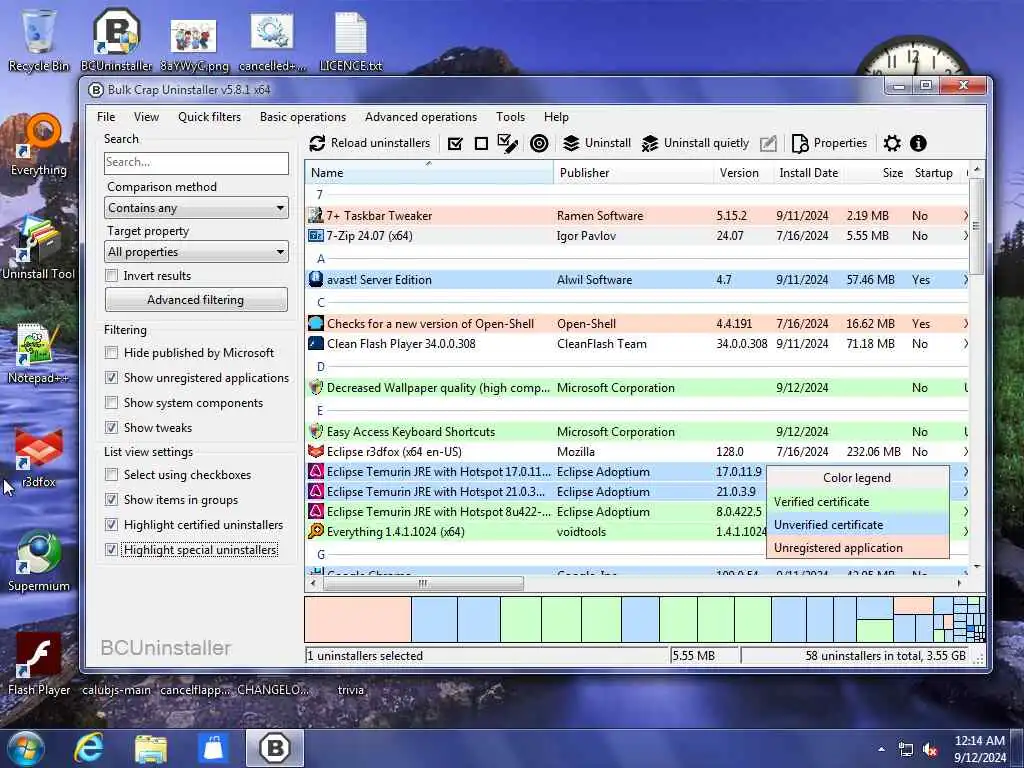Click the Advanced filtering button

point(196,300)
